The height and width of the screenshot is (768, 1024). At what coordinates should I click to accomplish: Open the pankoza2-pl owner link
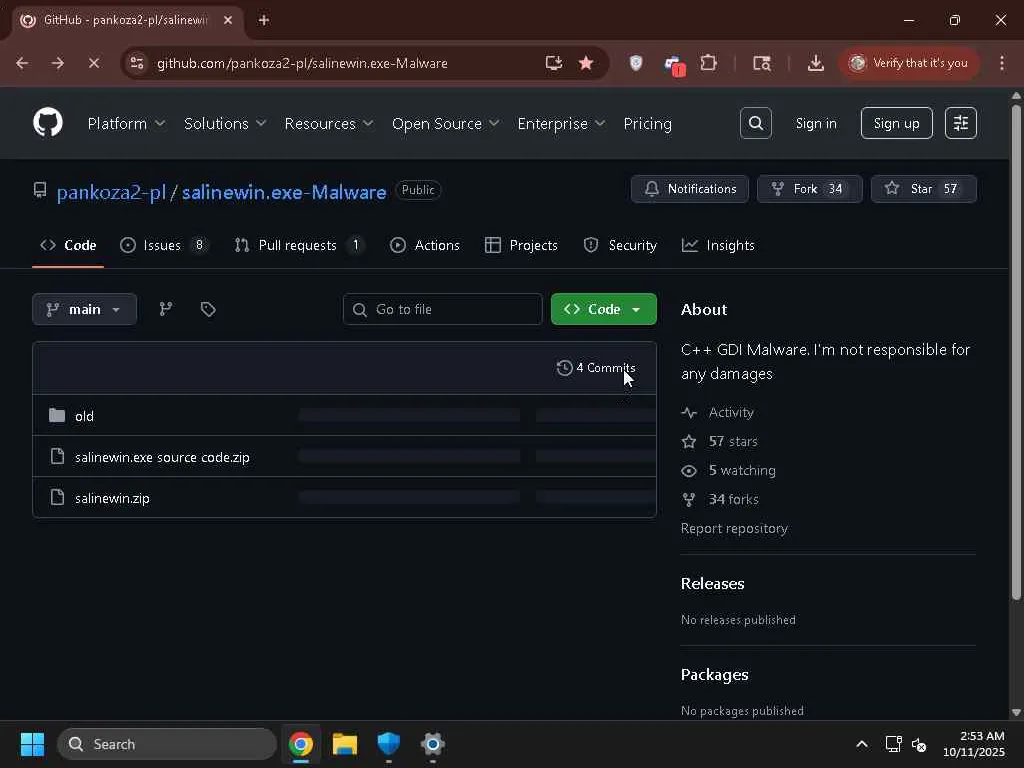click(111, 192)
